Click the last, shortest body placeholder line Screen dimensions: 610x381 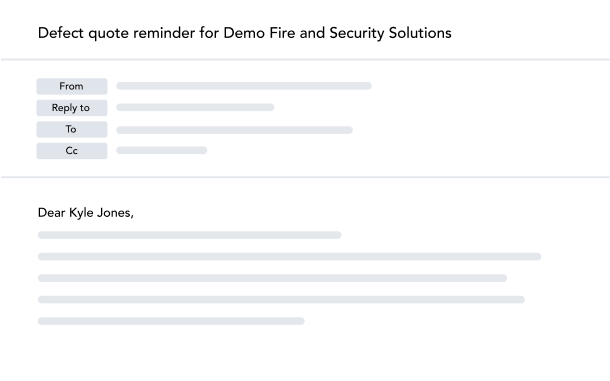(171, 321)
